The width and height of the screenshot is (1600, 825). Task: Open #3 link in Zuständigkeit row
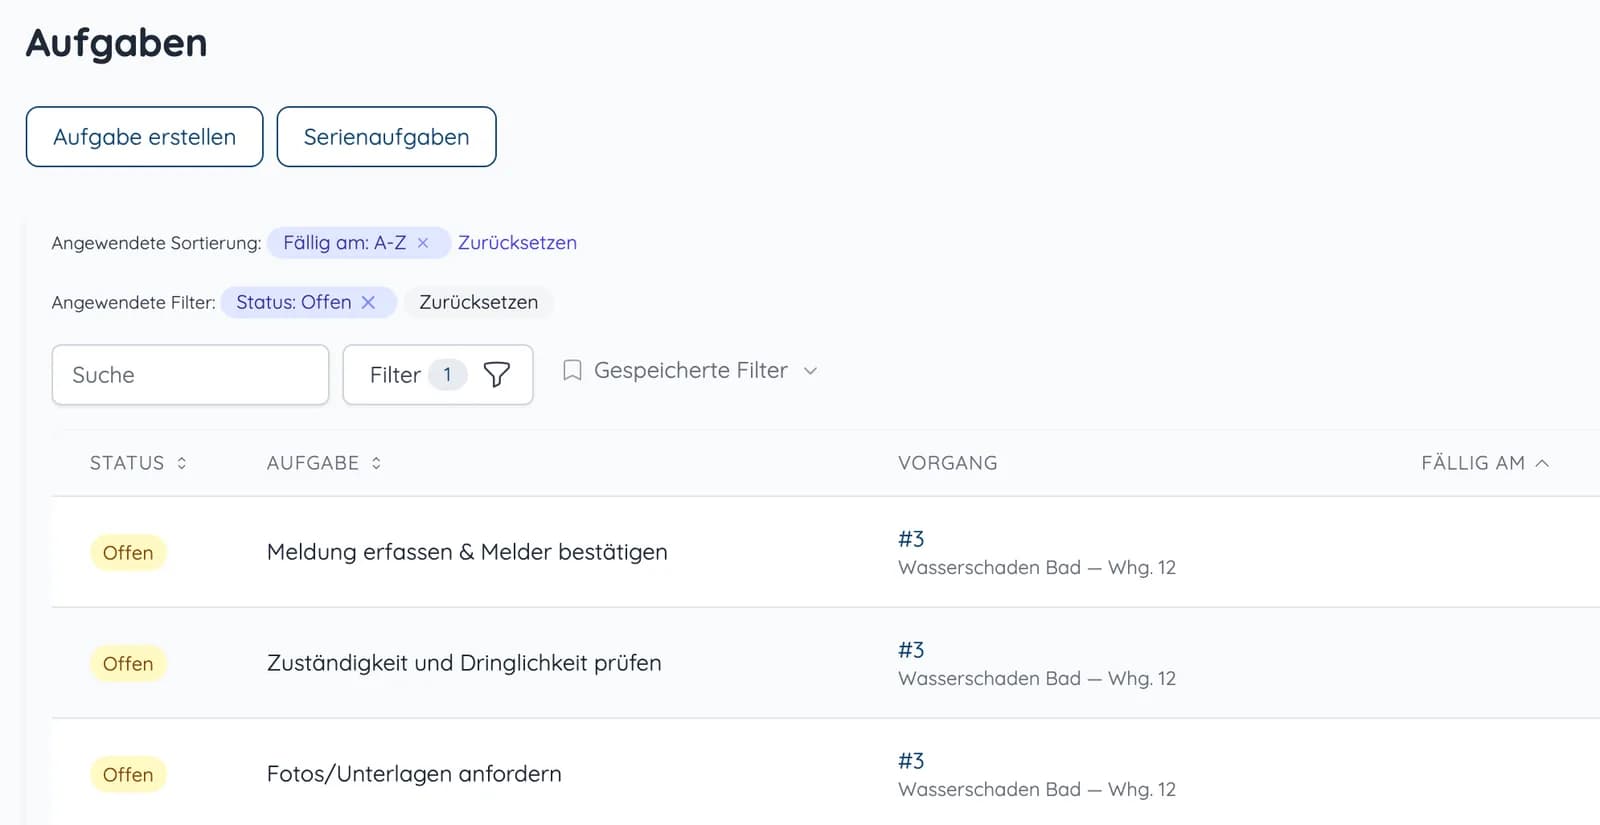click(911, 650)
